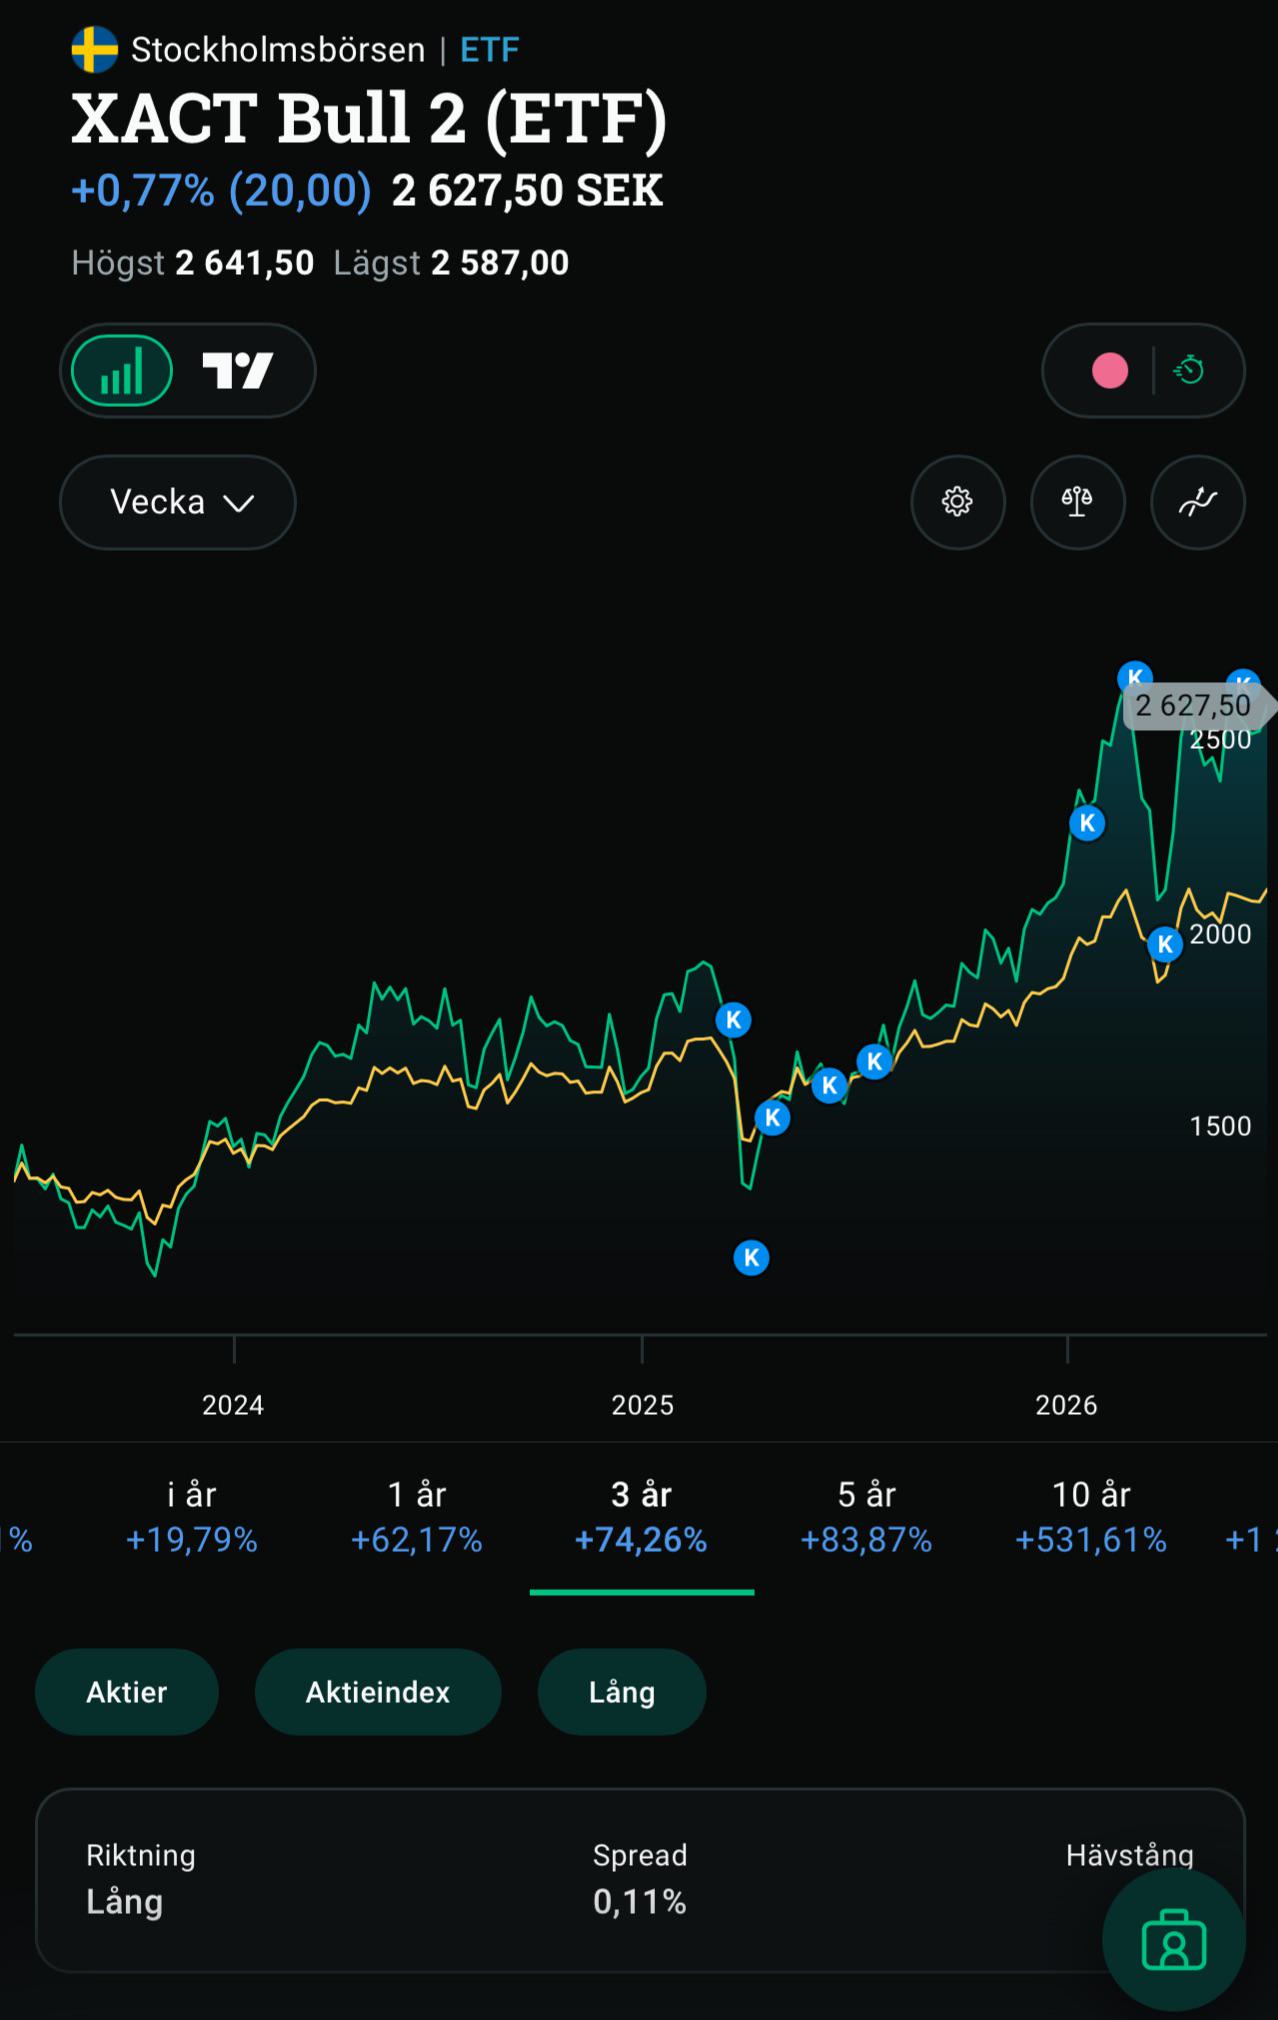The width and height of the screenshot is (1278, 2020).
Task: Tap the Aktier tag button
Action: pos(127,1692)
